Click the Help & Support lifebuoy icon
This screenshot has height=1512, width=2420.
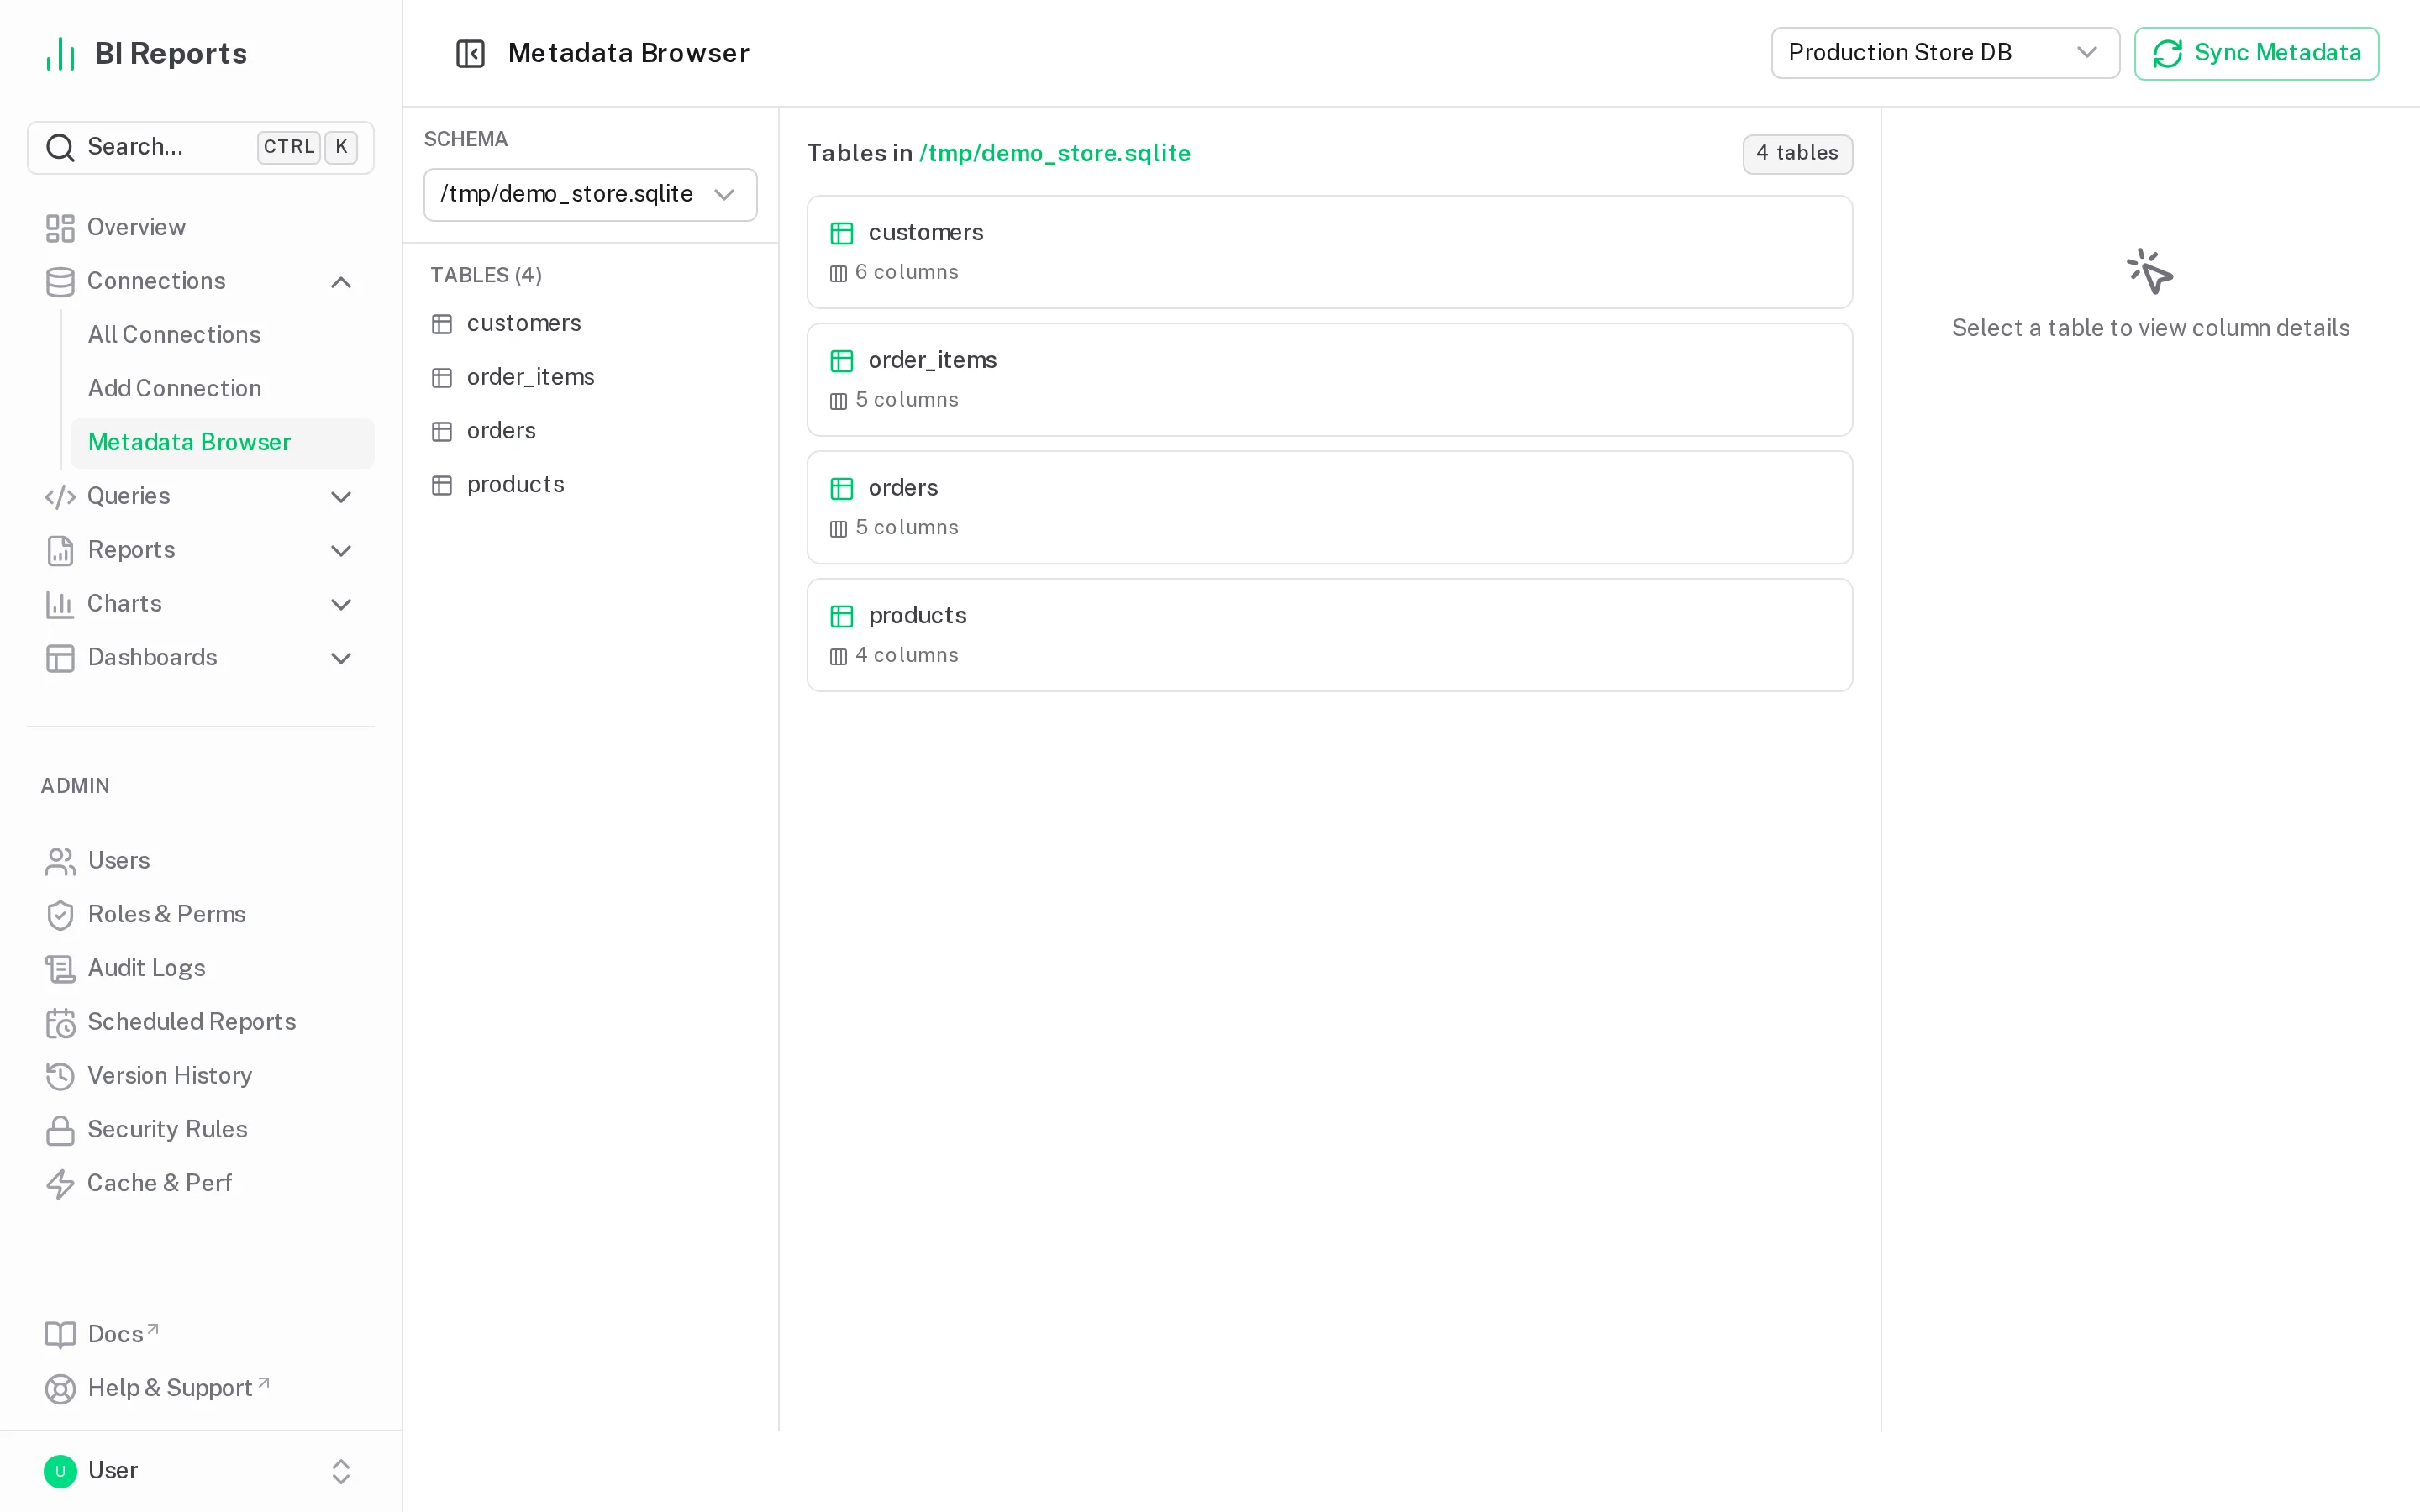60,1389
